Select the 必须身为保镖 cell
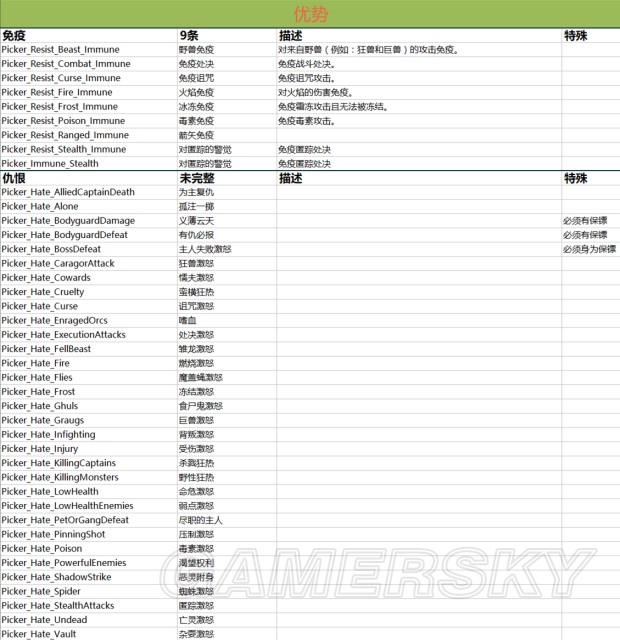Image resolution: width=620 pixels, height=640 pixels. click(x=589, y=250)
